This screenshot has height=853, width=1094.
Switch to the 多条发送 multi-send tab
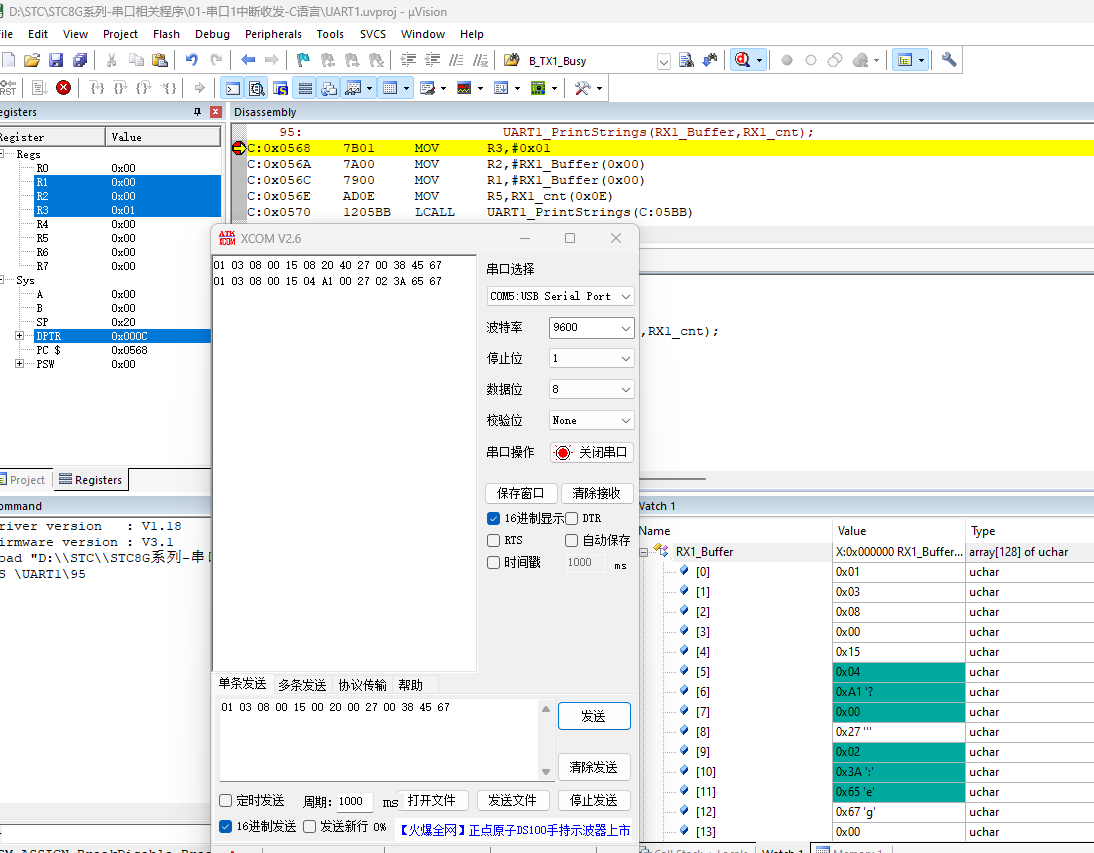302,685
